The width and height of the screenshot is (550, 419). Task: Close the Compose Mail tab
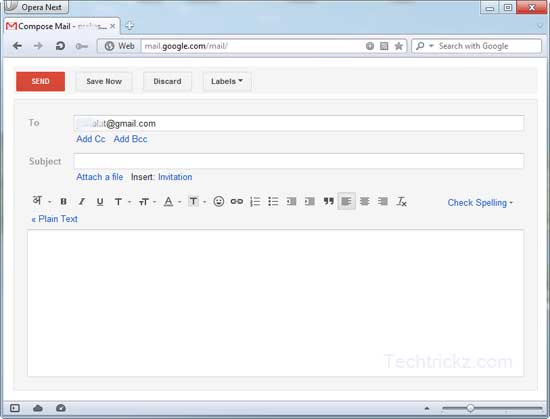[x=112, y=26]
